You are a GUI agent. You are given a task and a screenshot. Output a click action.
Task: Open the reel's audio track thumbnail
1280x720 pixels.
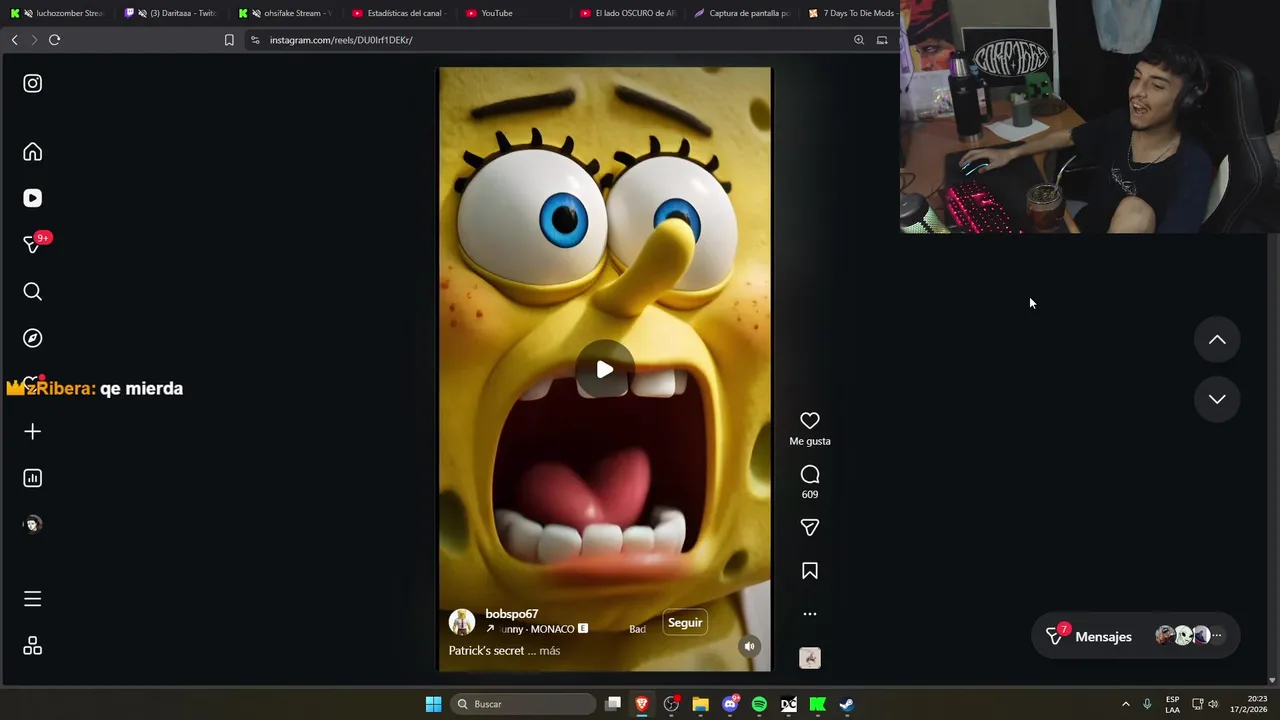click(x=810, y=658)
